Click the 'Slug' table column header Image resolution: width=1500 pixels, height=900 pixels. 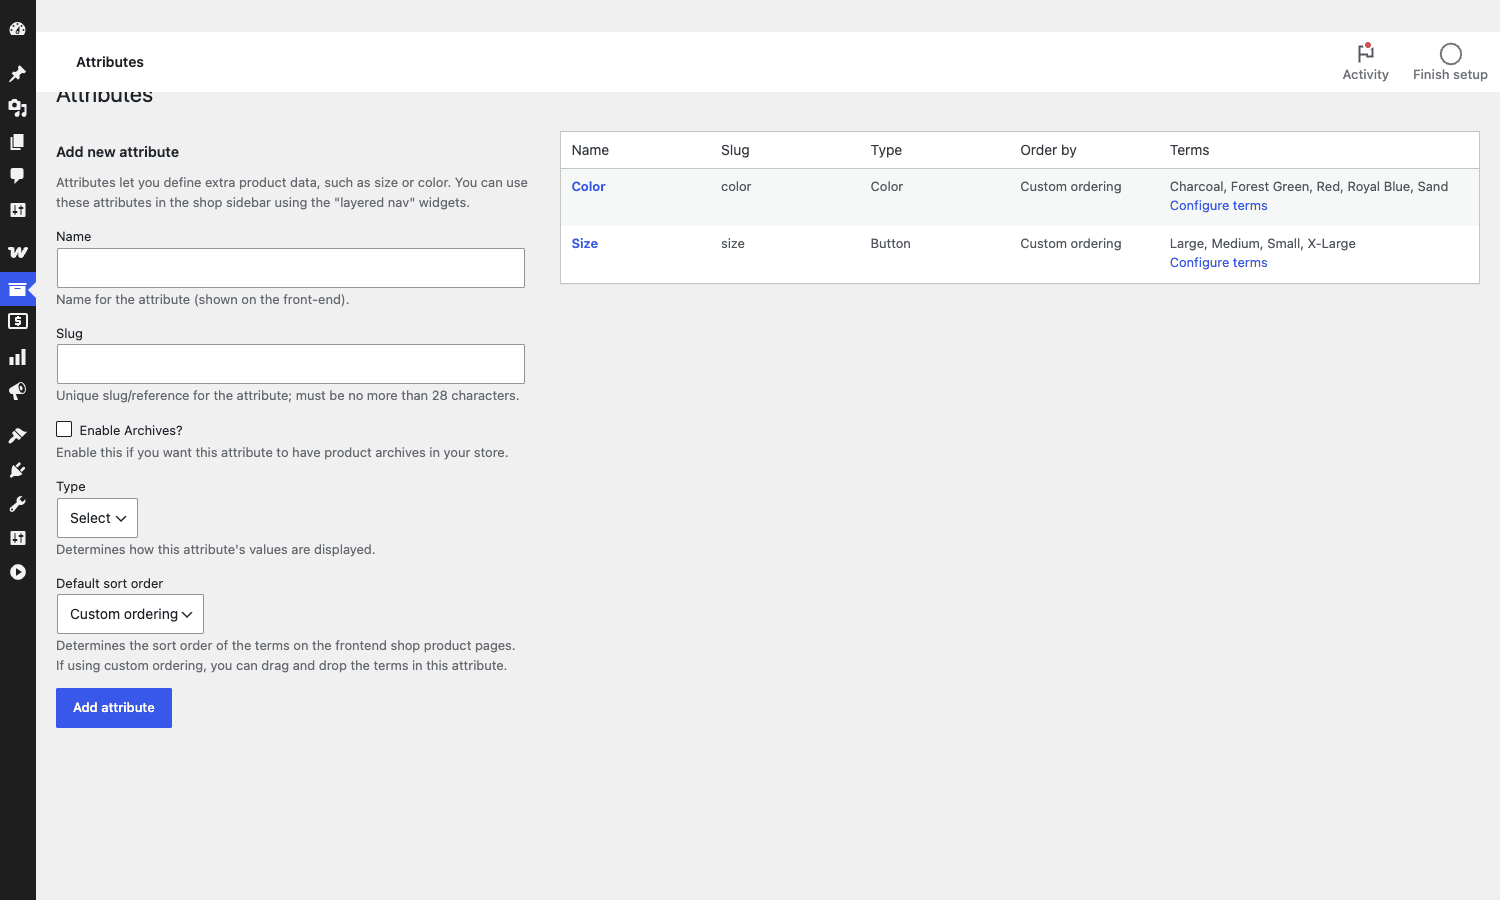pyautogui.click(x=735, y=150)
